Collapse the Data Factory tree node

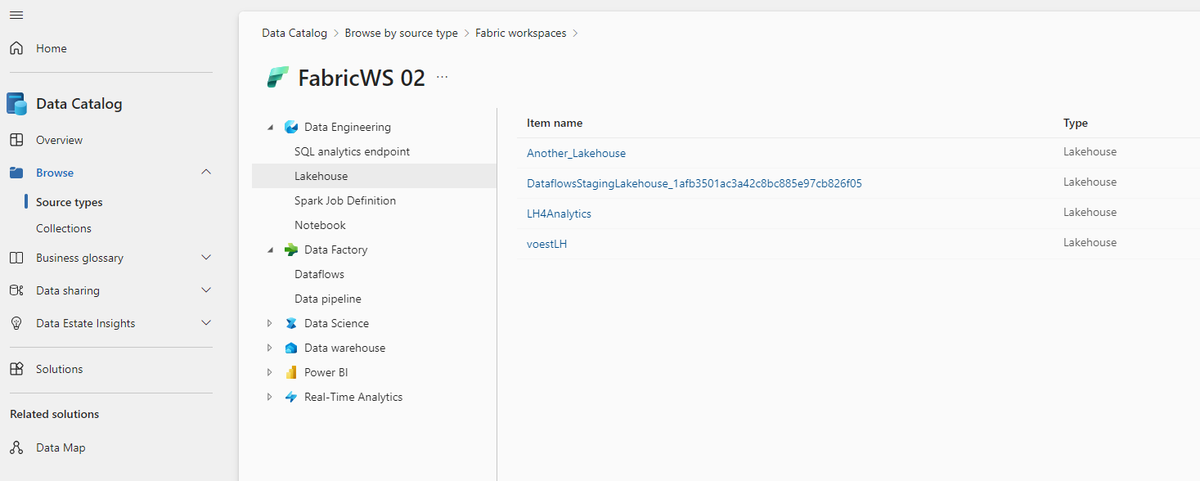pyautogui.click(x=270, y=250)
